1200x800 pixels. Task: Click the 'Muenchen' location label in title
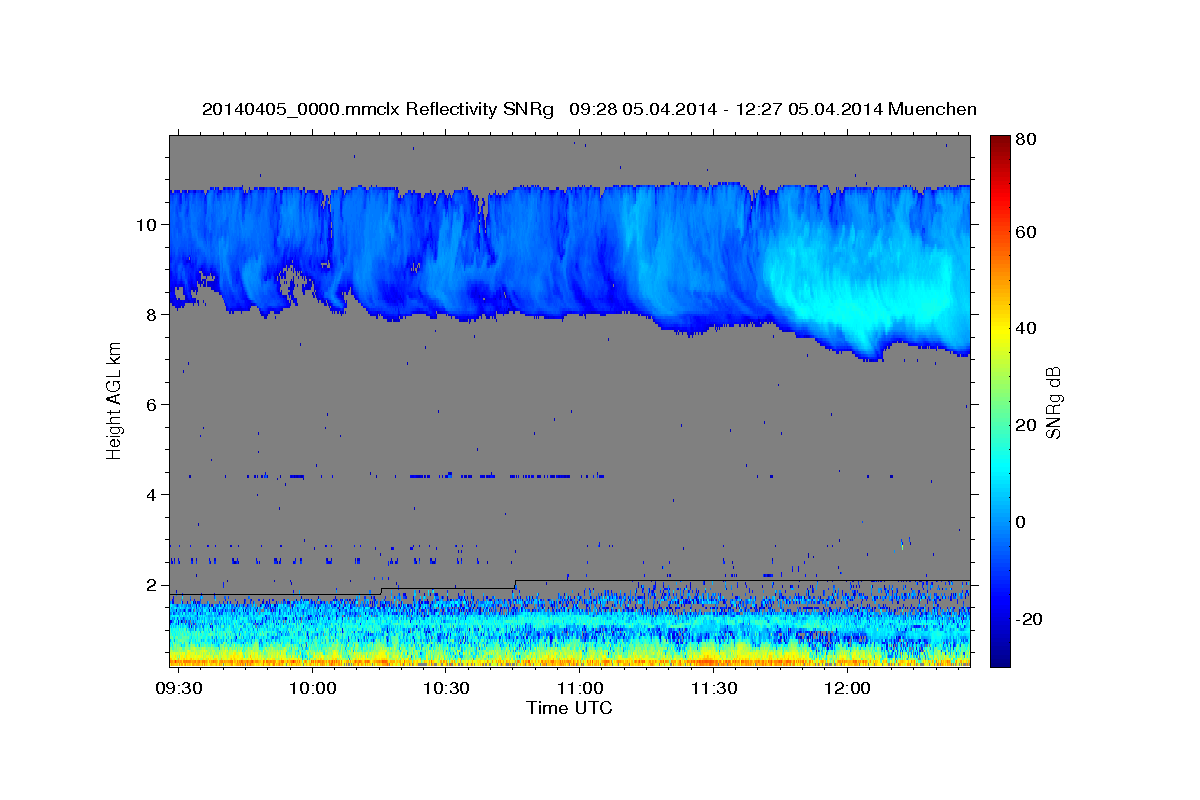click(x=932, y=109)
